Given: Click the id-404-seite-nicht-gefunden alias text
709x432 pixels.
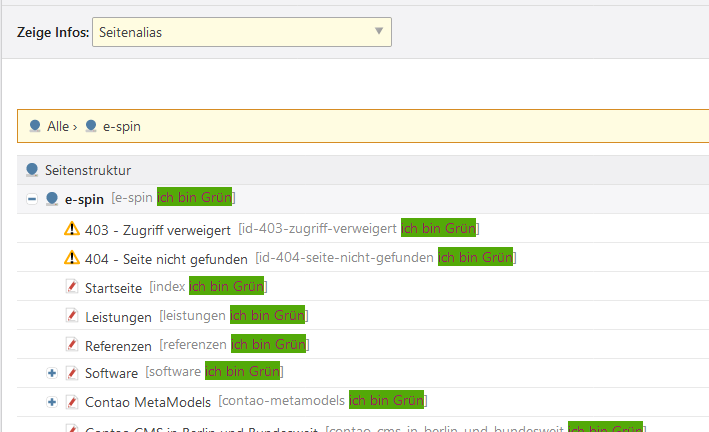Looking at the screenshot, I should [x=346, y=257].
